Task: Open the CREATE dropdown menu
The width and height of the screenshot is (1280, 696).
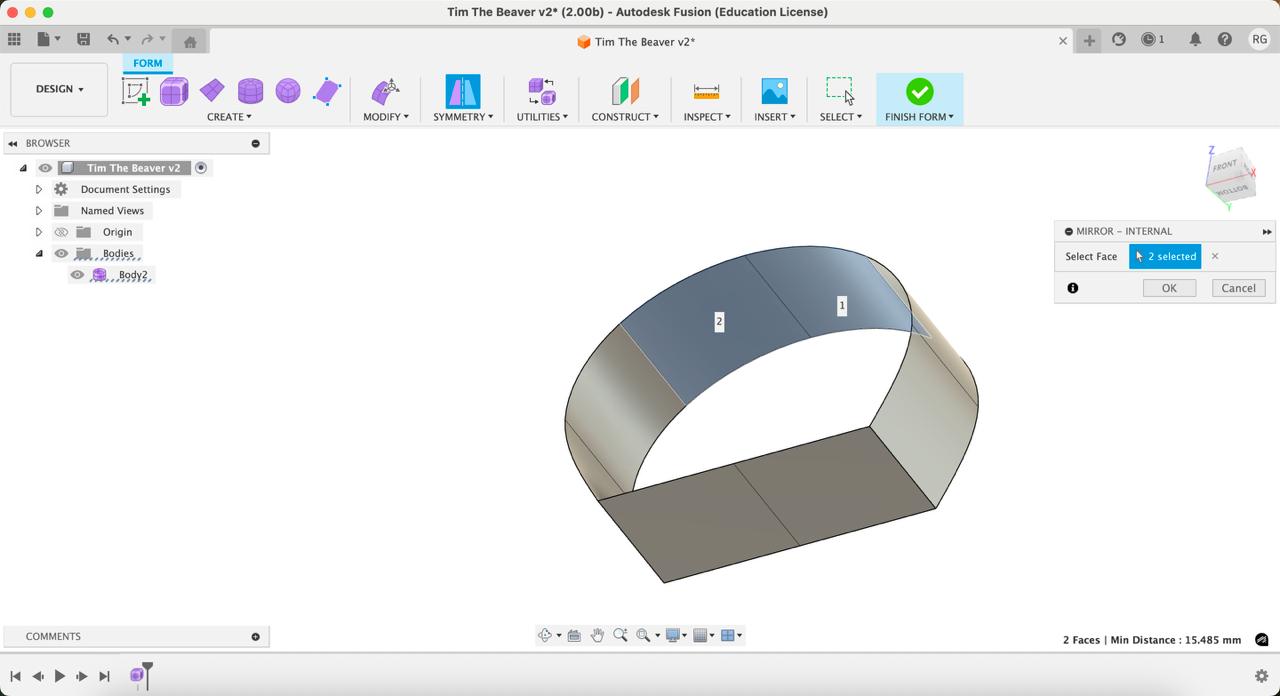Action: point(229,117)
